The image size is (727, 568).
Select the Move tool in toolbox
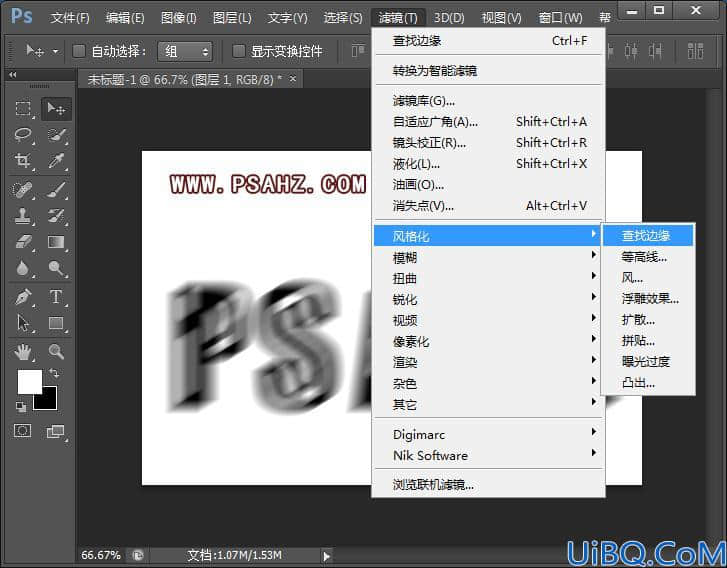pyautogui.click(x=56, y=109)
